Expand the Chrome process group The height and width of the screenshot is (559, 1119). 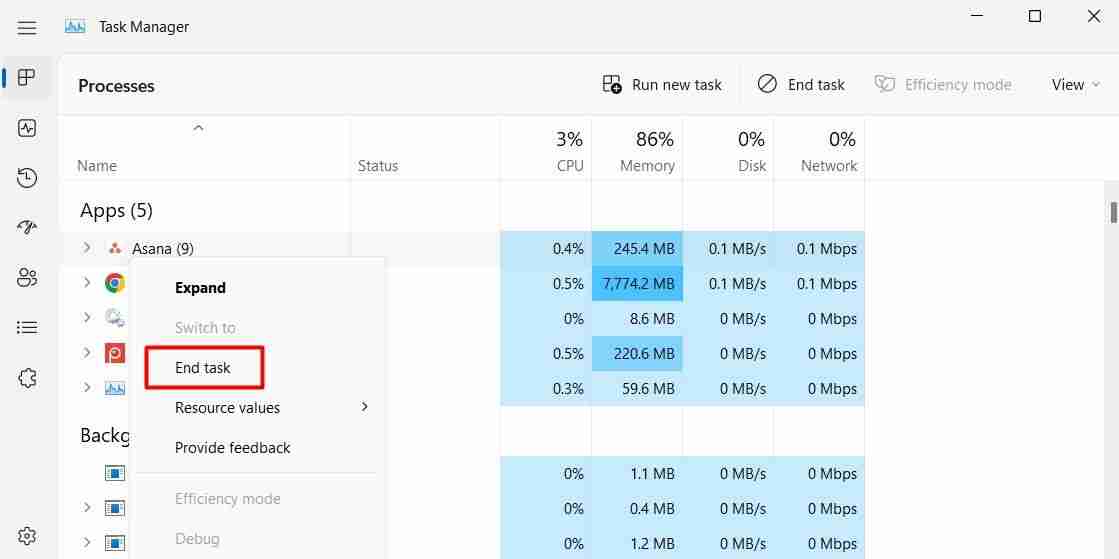click(x=87, y=283)
